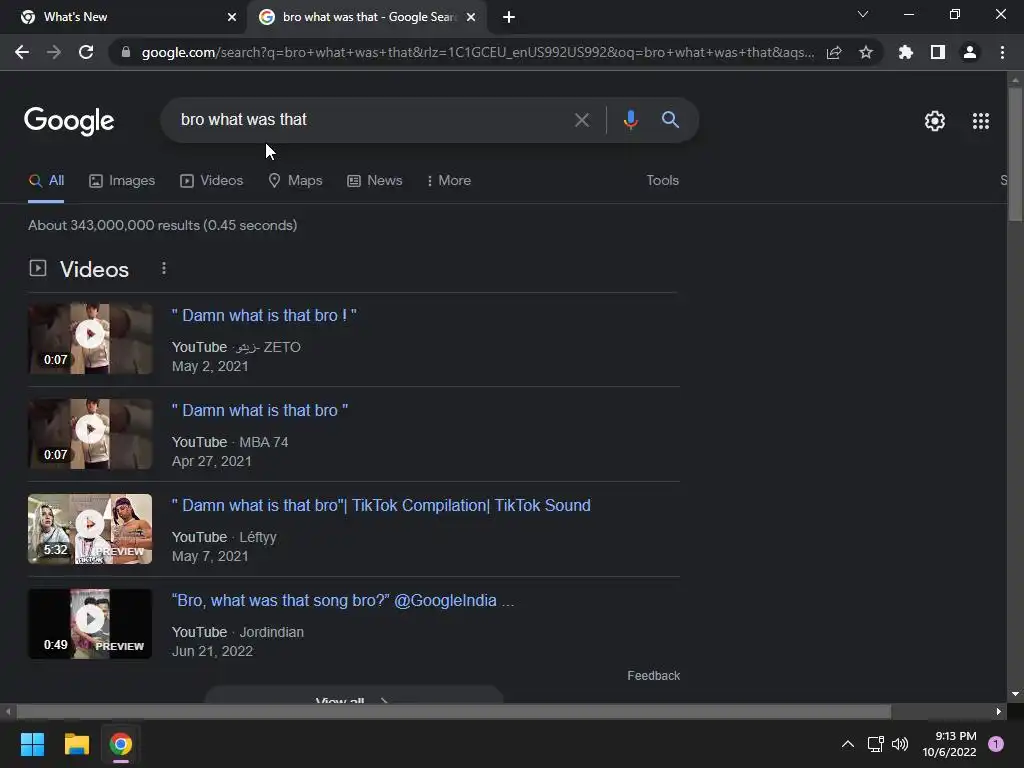The height and width of the screenshot is (768, 1024).
Task: Open the Chrome profile avatar
Action: click(x=970, y=52)
